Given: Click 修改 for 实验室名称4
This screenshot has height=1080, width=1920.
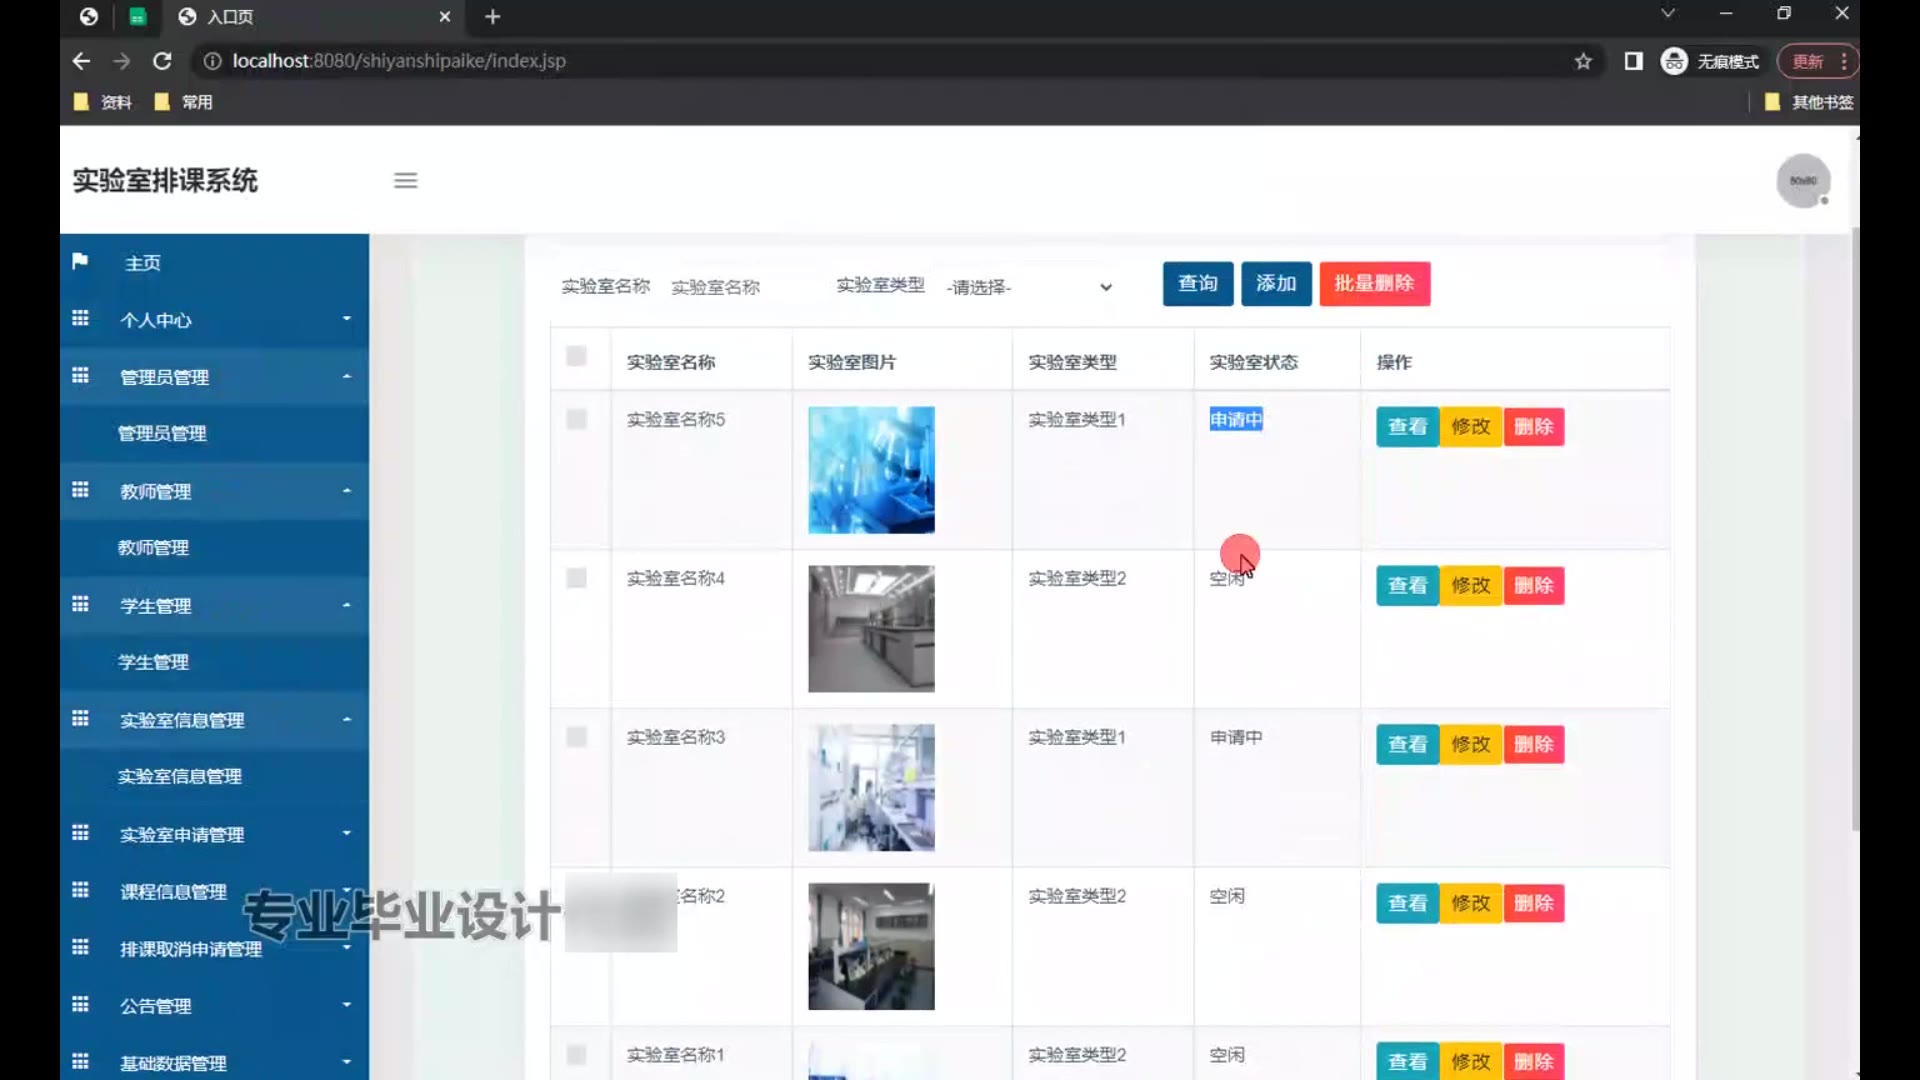Looking at the screenshot, I should coord(1471,586).
